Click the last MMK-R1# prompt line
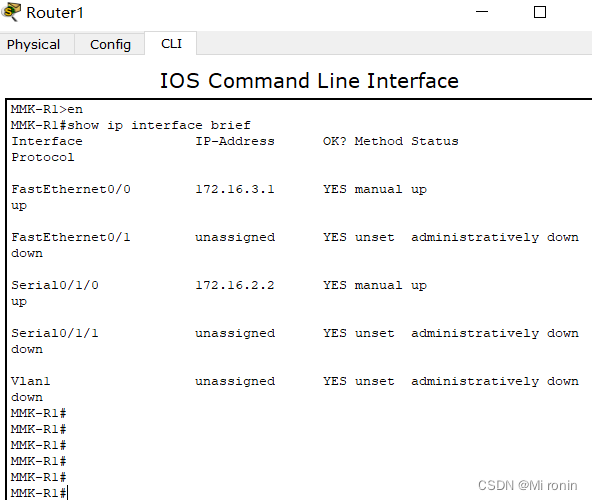The width and height of the screenshot is (592, 500). pos(39,493)
